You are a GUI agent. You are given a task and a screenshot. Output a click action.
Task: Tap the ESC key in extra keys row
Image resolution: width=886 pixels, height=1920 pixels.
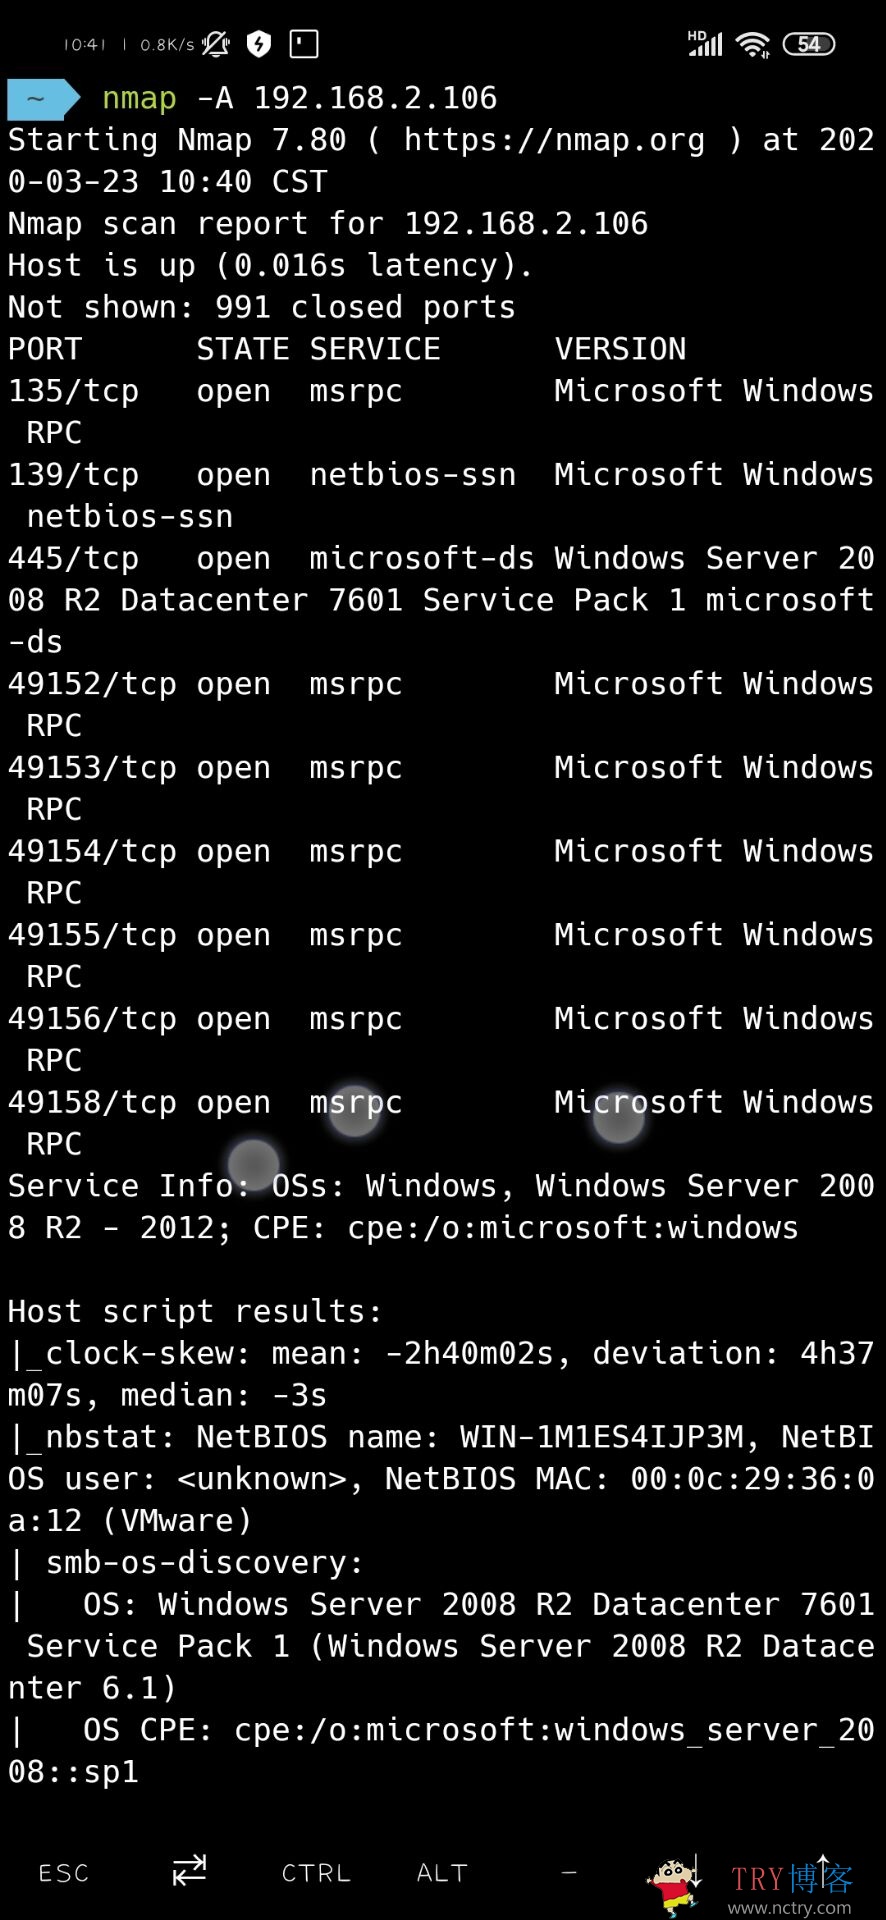[x=64, y=1873]
